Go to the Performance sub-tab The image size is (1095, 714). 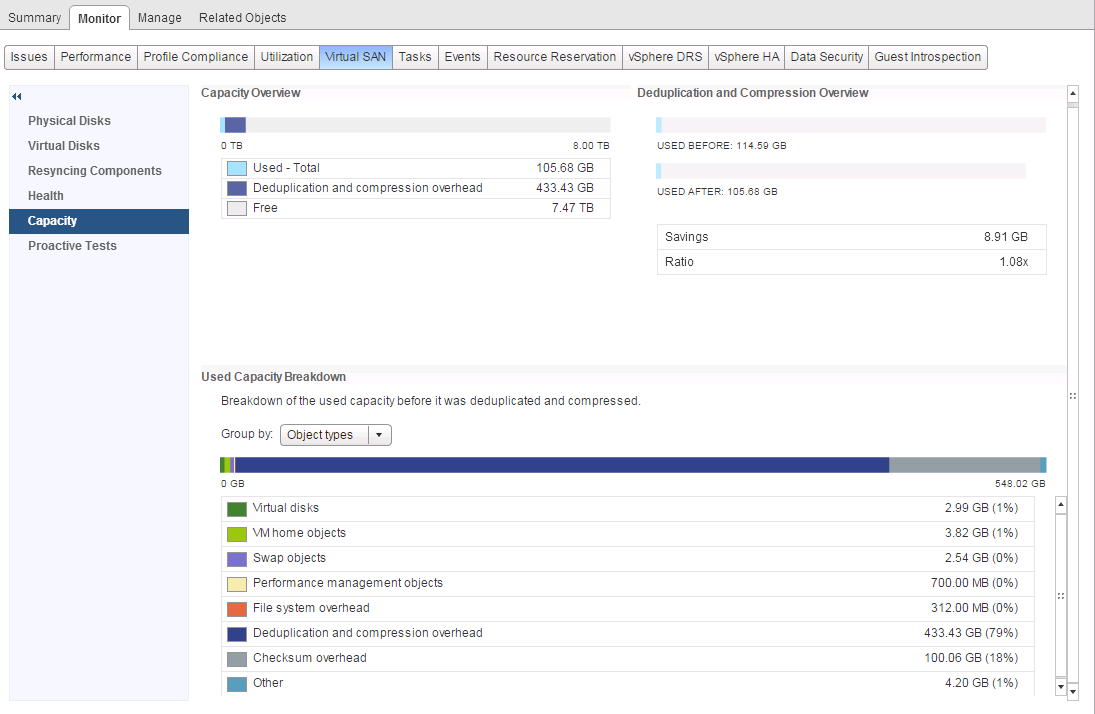pyautogui.click(x=96, y=57)
